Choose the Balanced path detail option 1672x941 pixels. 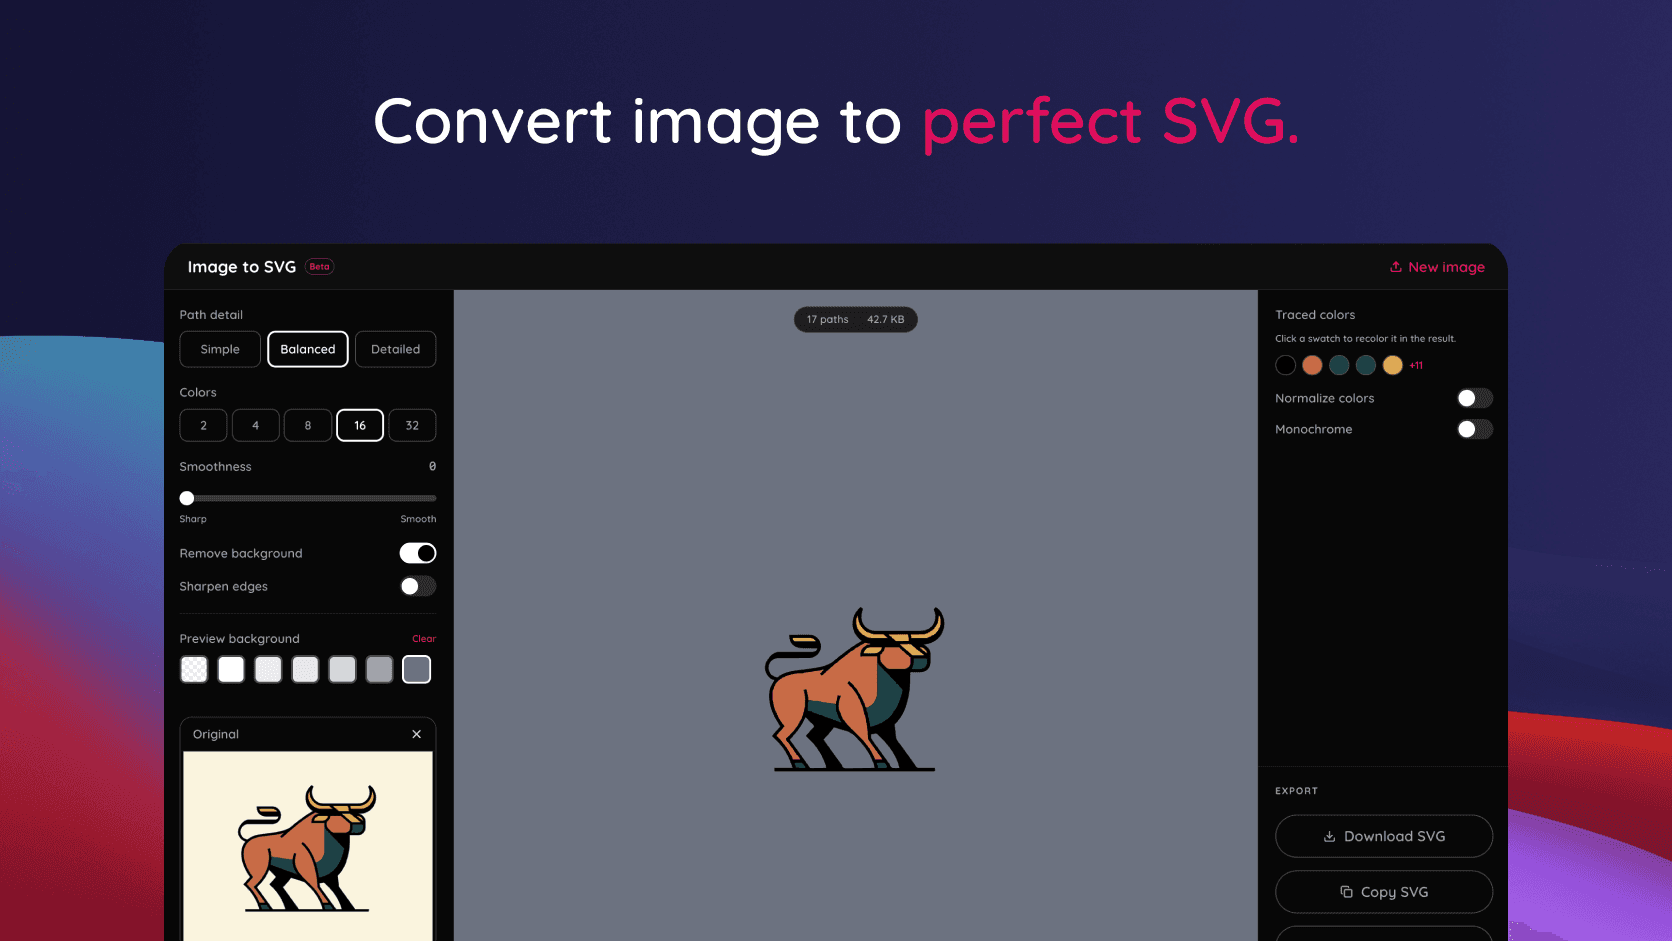[308, 349]
